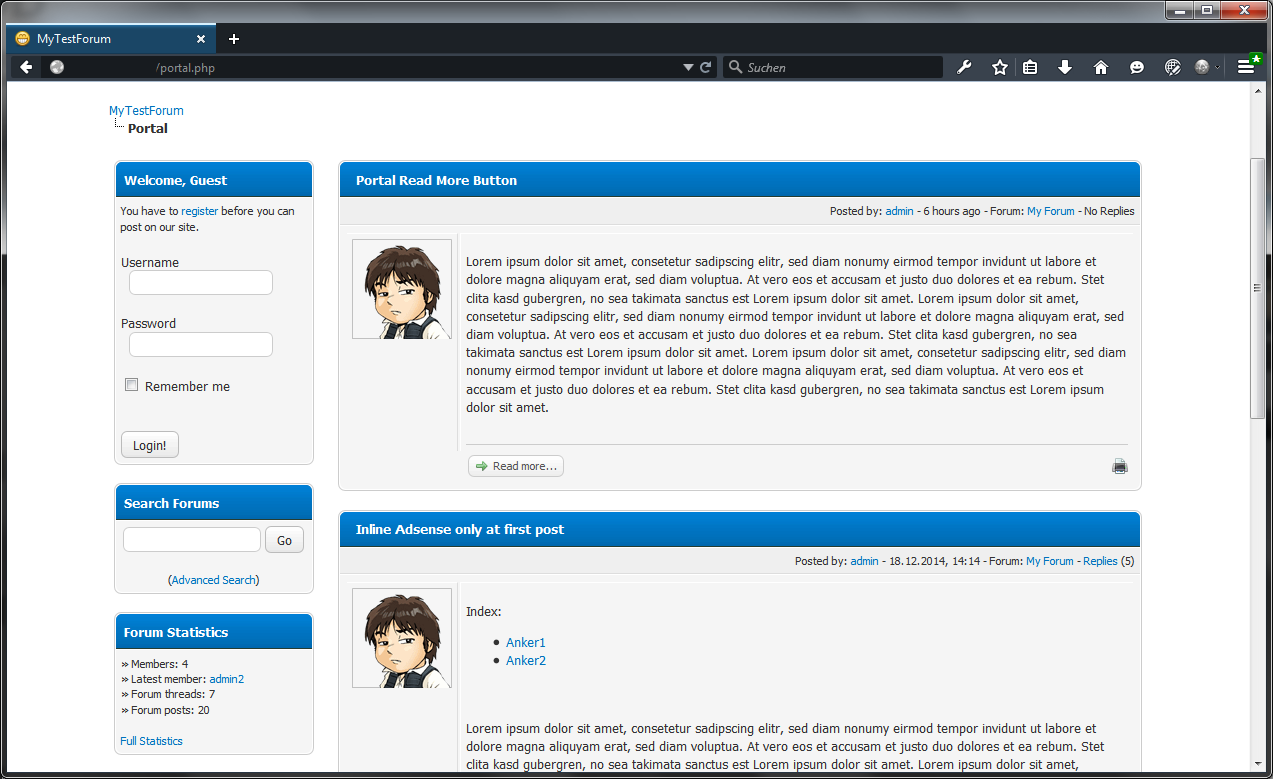Follow the Anker1 link
The image size is (1273, 779).
pyautogui.click(x=525, y=643)
